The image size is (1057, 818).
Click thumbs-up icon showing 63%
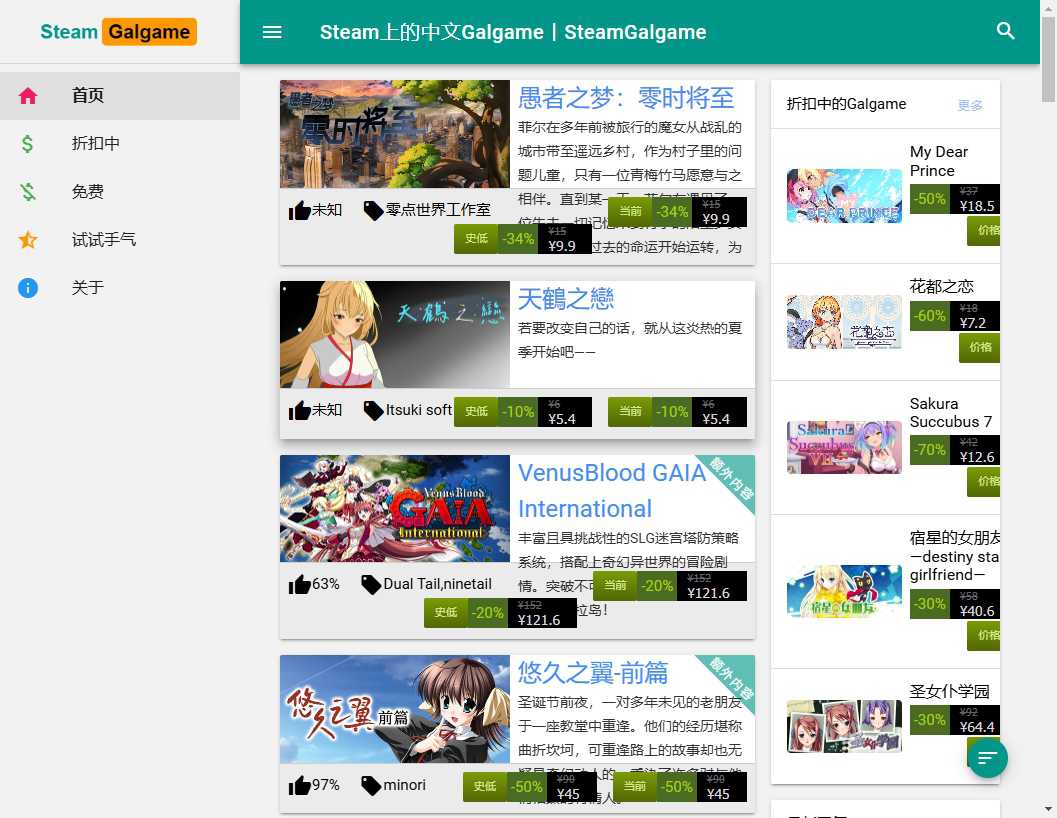click(299, 584)
